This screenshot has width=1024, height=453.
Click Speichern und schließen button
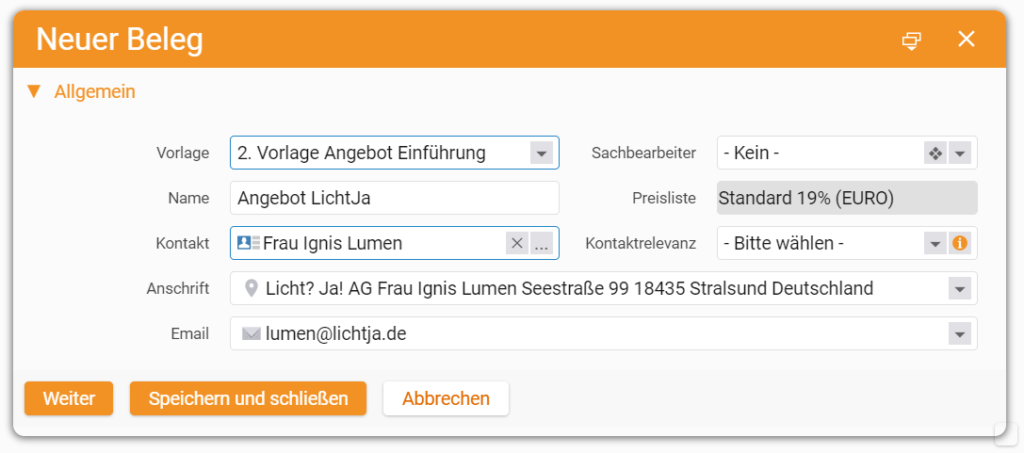click(x=248, y=398)
